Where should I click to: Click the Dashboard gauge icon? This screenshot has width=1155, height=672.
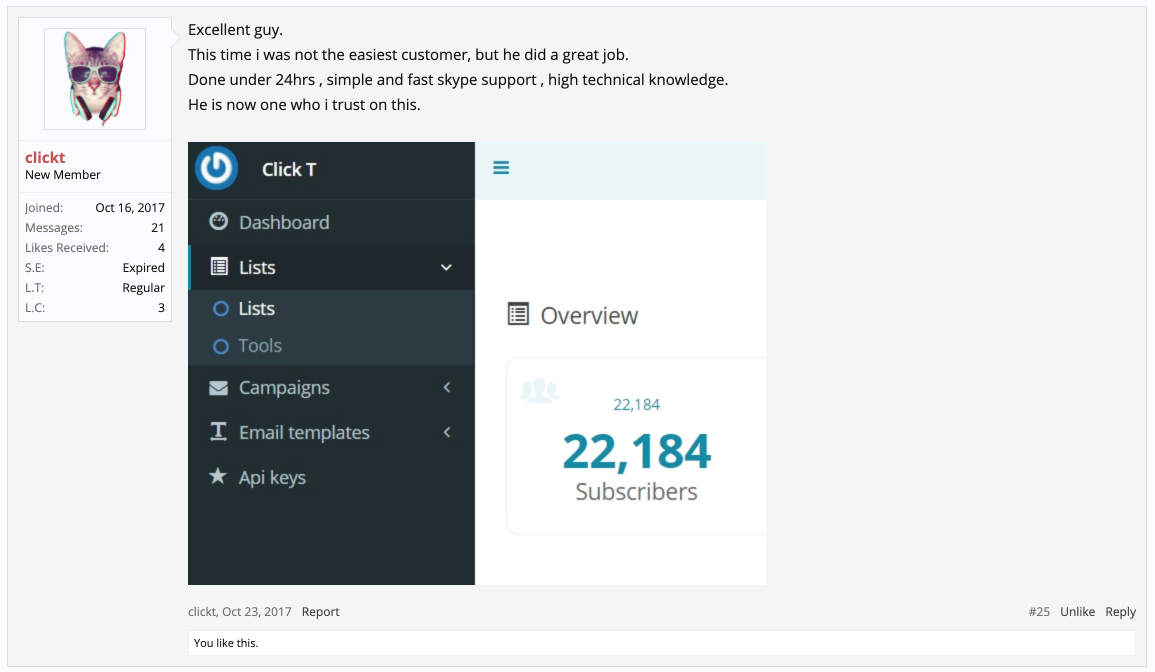(x=219, y=221)
